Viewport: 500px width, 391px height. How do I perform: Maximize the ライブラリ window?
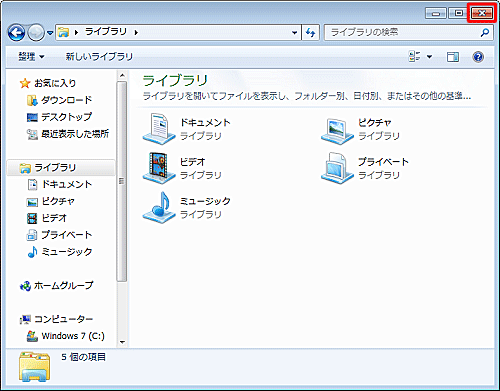[x=458, y=13]
